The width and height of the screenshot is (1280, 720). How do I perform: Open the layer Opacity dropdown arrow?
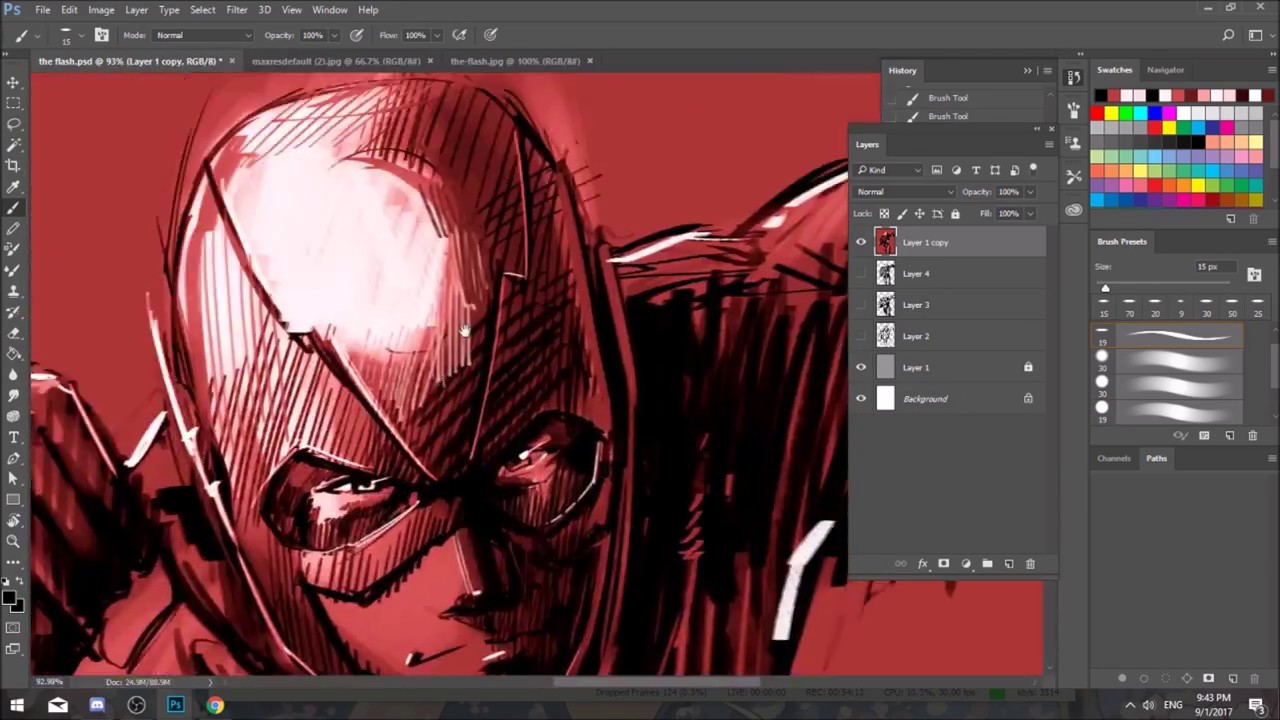[1030, 192]
